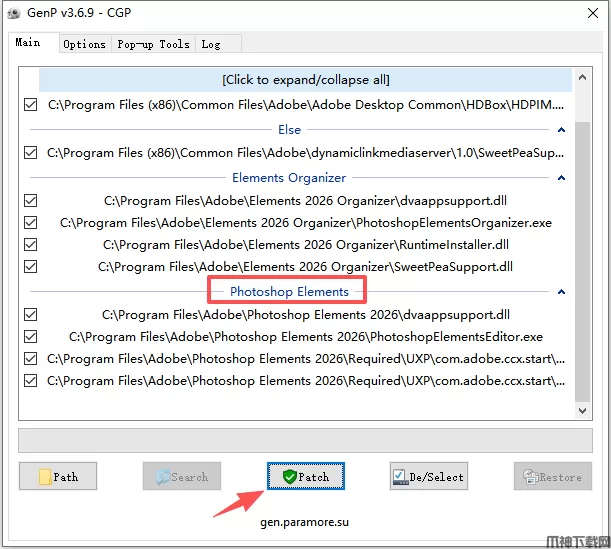Click the restore icon on Restore button
Viewport: 611px width, 549px height.
tap(531, 477)
